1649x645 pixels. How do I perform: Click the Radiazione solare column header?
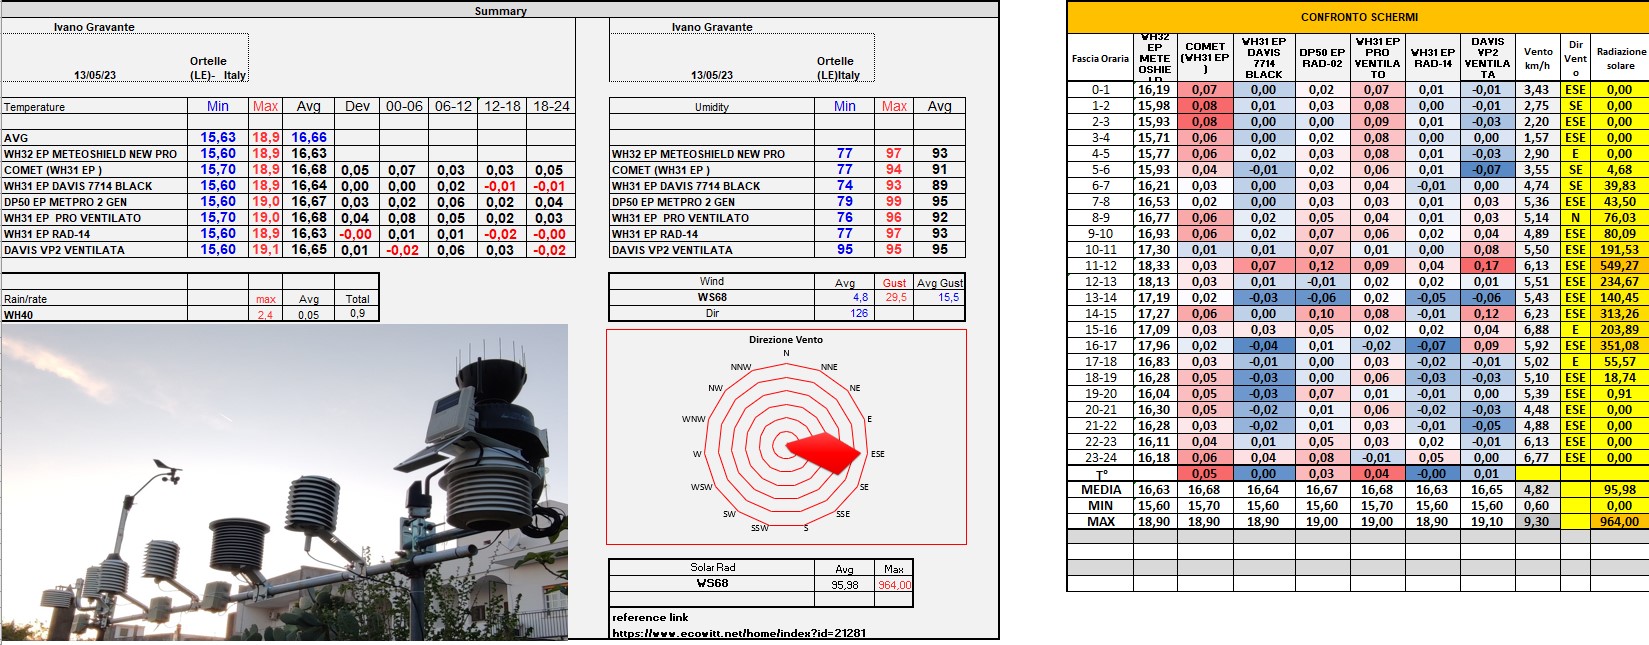pos(1620,59)
